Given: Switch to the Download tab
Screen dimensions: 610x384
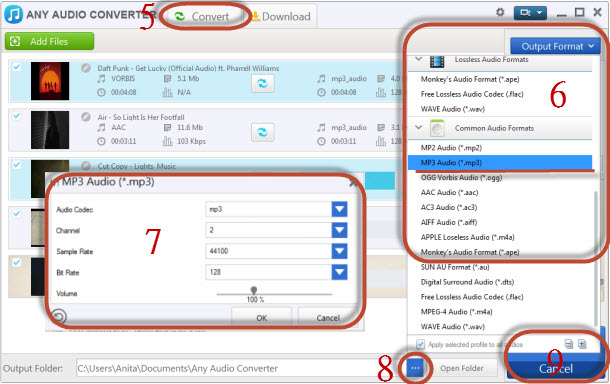Looking at the screenshot, I should (281, 16).
